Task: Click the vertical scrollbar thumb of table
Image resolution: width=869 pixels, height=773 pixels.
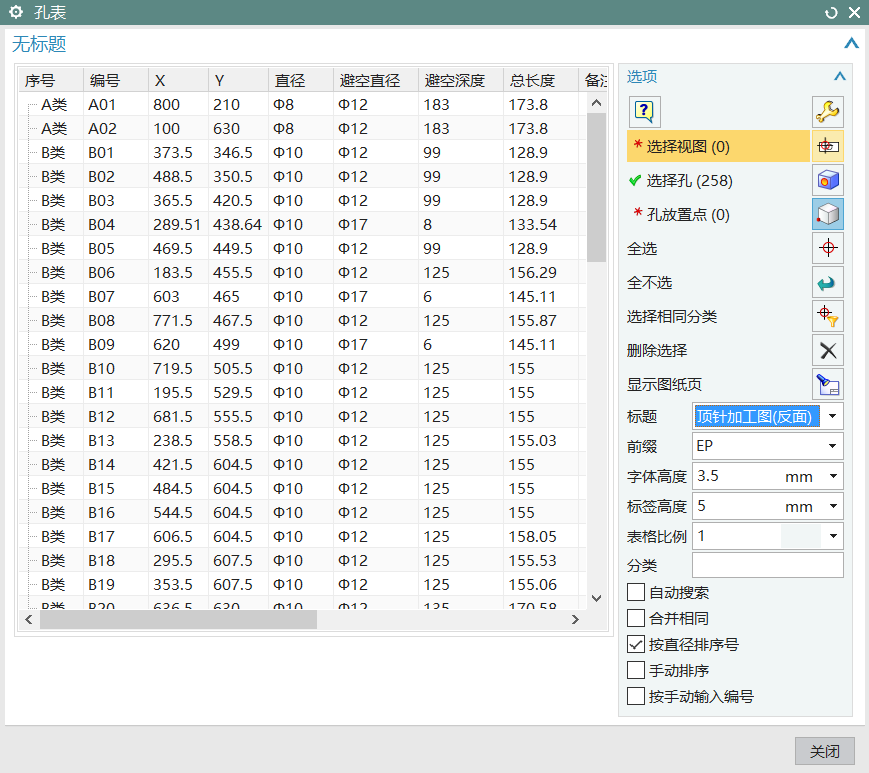Action: coord(596,187)
